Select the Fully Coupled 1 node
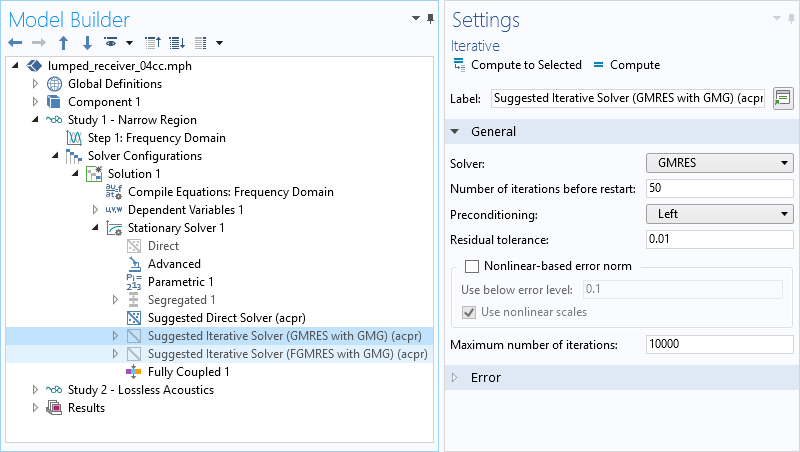The image size is (800, 452). [x=188, y=372]
